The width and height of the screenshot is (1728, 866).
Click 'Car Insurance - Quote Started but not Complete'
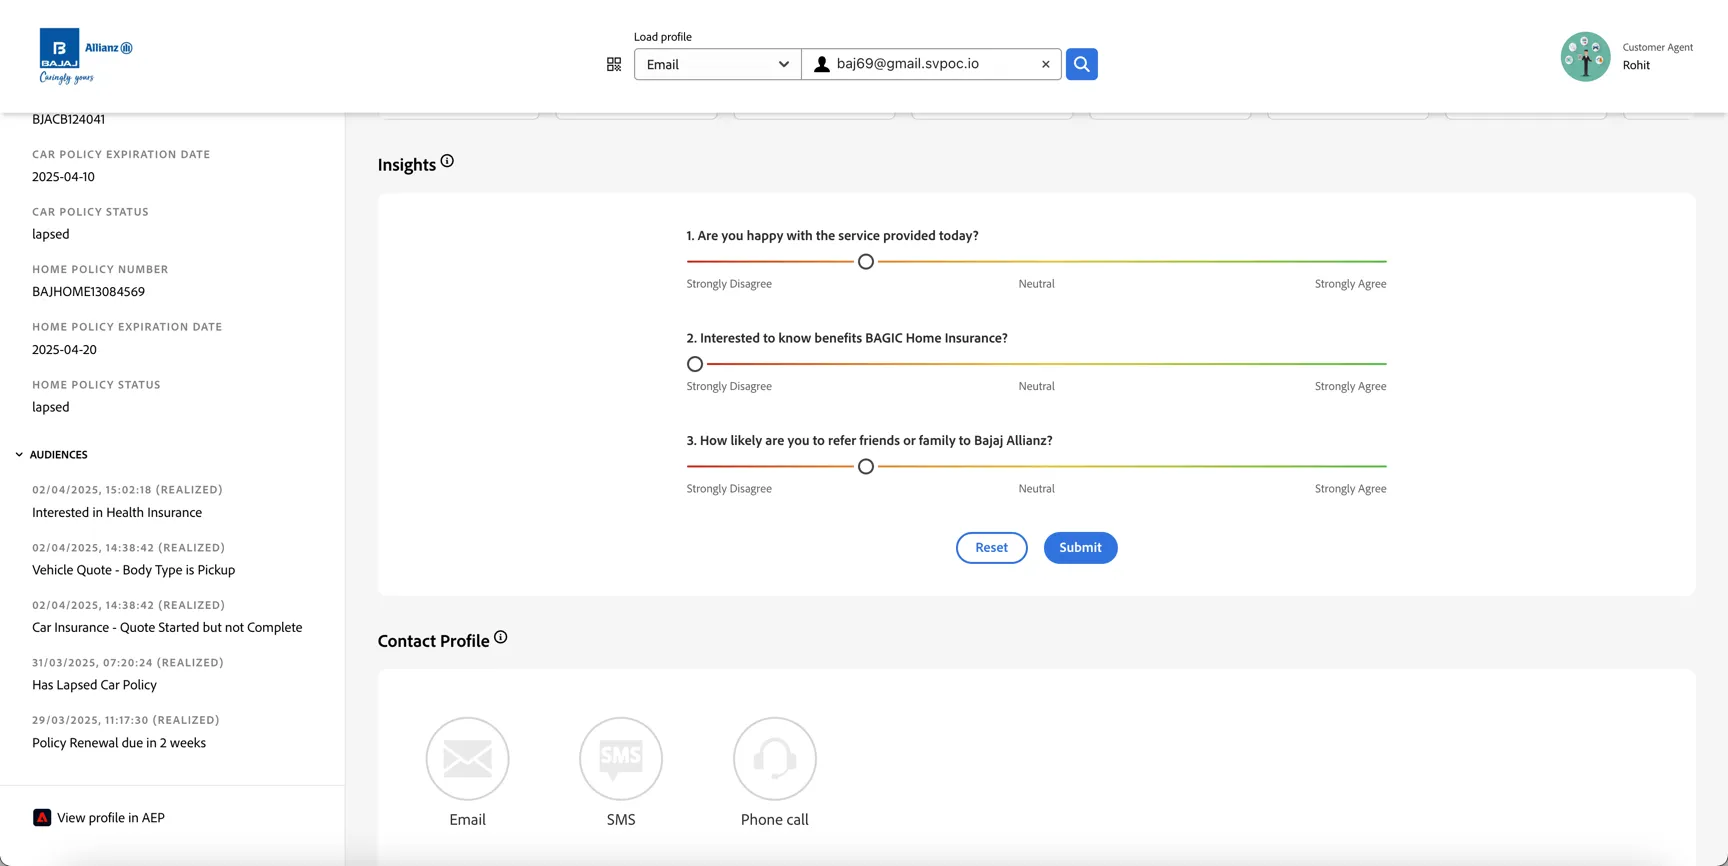pyautogui.click(x=167, y=628)
